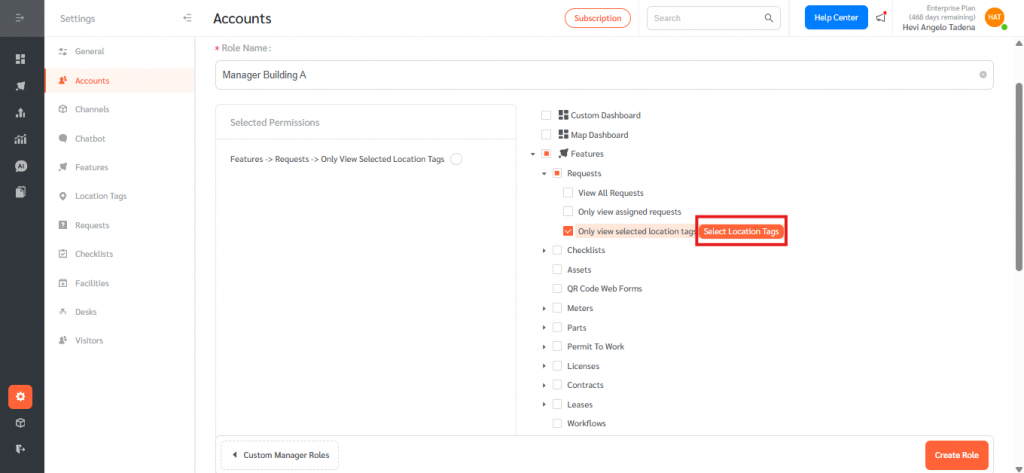Clear the Role Name field icon

(x=982, y=74)
